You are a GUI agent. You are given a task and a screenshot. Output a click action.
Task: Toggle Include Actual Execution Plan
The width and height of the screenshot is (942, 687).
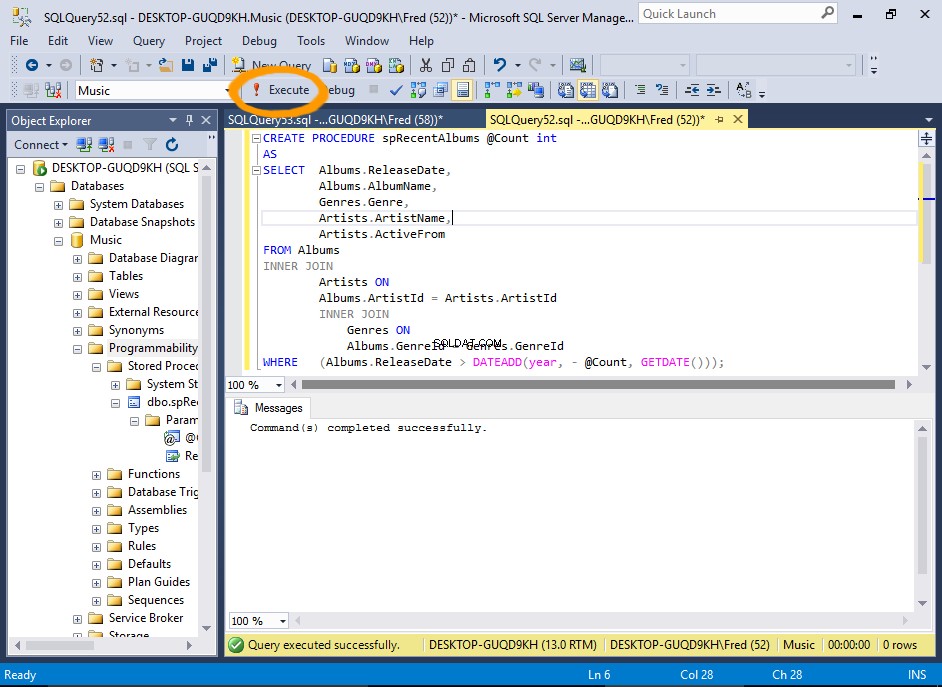(x=492, y=91)
